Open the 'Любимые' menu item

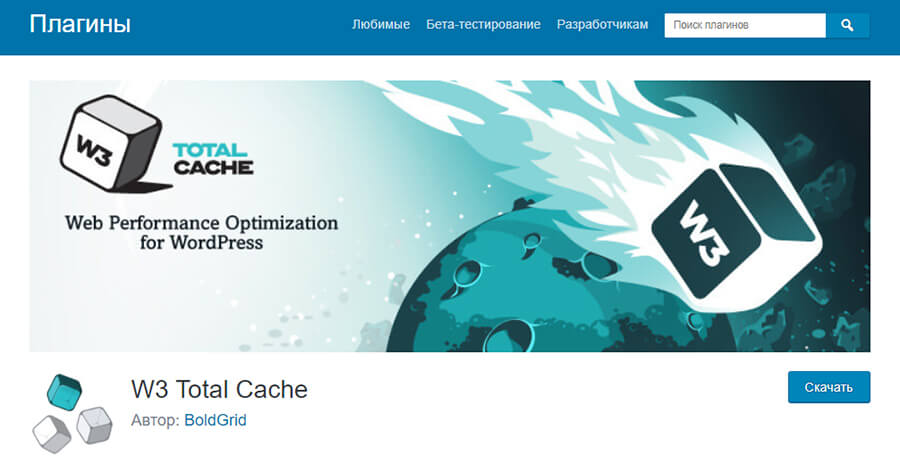381,25
